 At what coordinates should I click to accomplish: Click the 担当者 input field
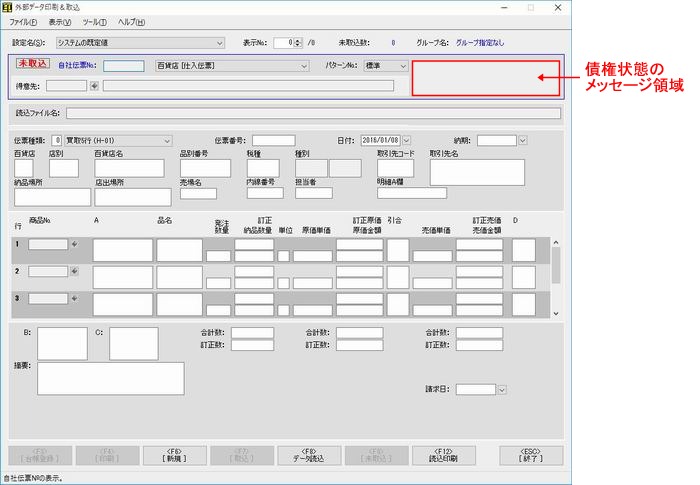[x=314, y=193]
